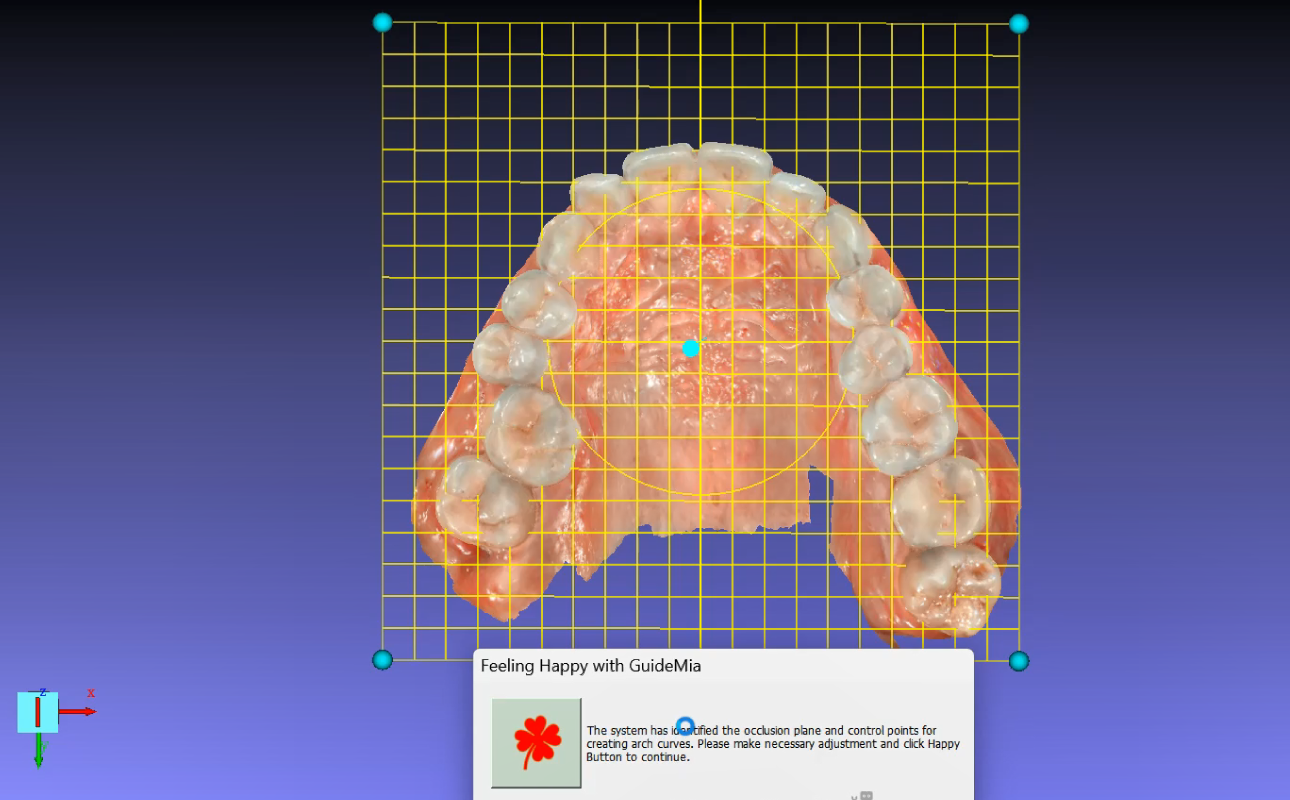Select the top-left cyan plane control point
The height and width of the screenshot is (800, 1290).
point(382,22)
